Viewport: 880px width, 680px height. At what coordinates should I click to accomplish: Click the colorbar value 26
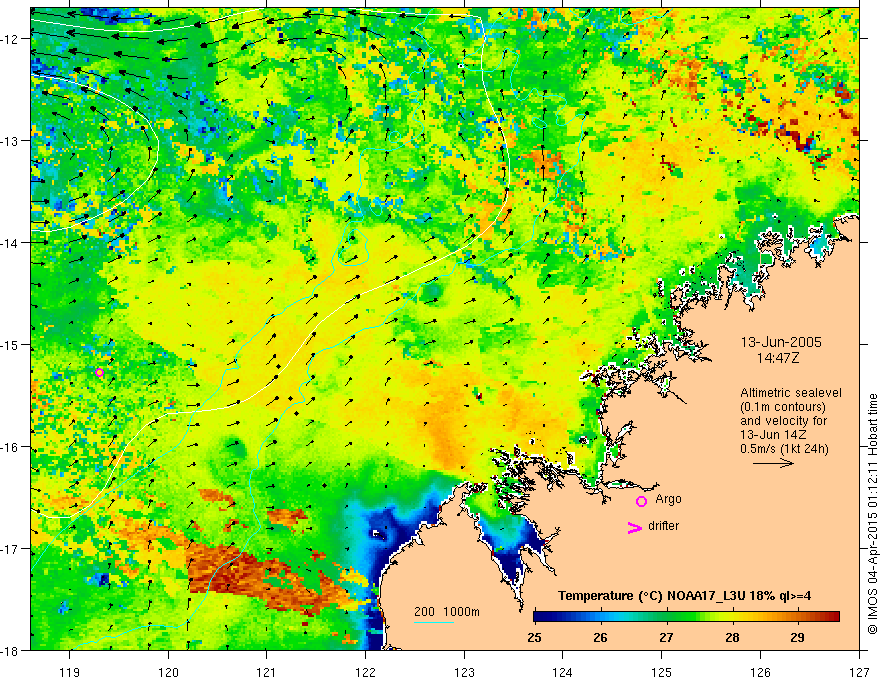coord(600,637)
